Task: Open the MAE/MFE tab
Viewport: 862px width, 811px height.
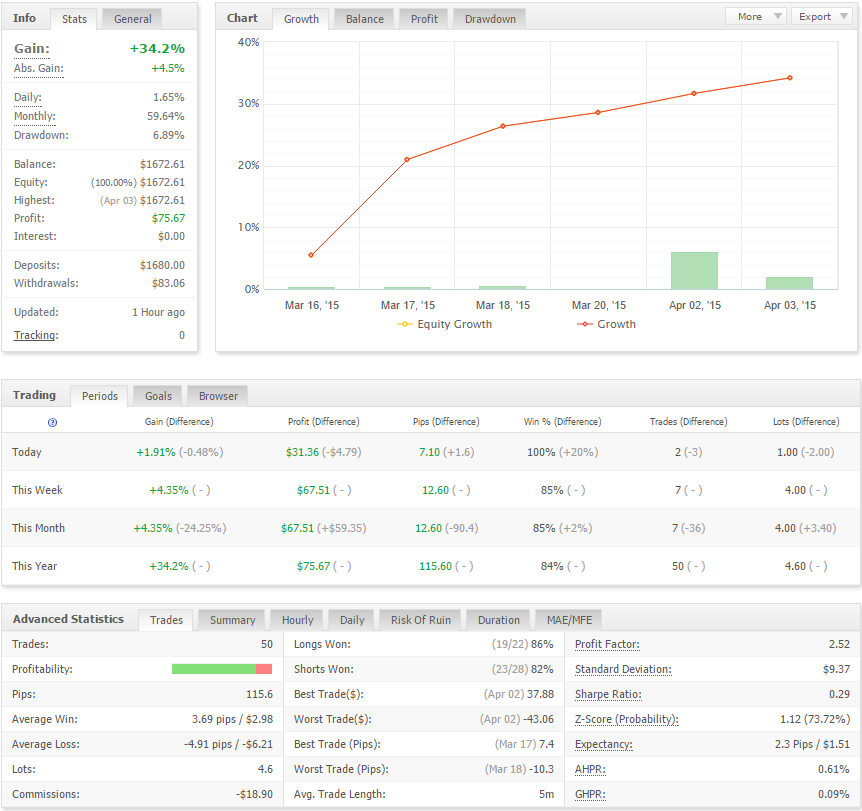Action: [x=569, y=620]
